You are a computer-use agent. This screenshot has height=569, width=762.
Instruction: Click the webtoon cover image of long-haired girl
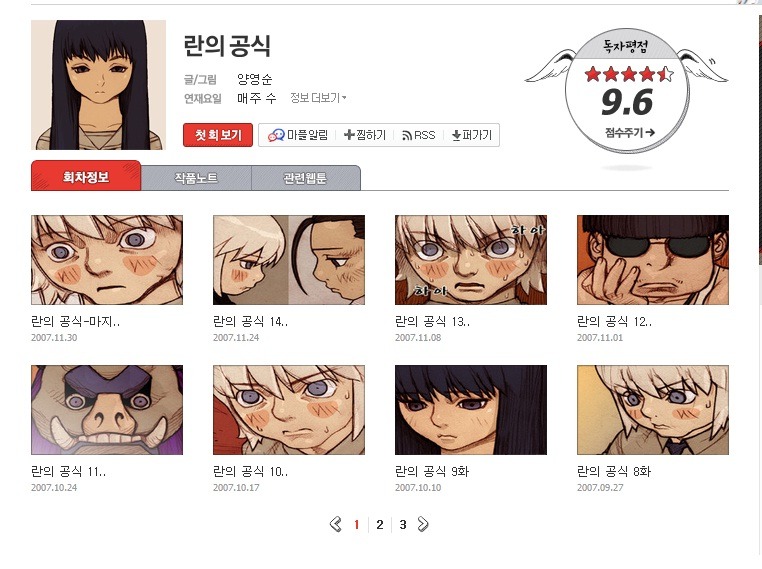pyautogui.click(x=98, y=85)
